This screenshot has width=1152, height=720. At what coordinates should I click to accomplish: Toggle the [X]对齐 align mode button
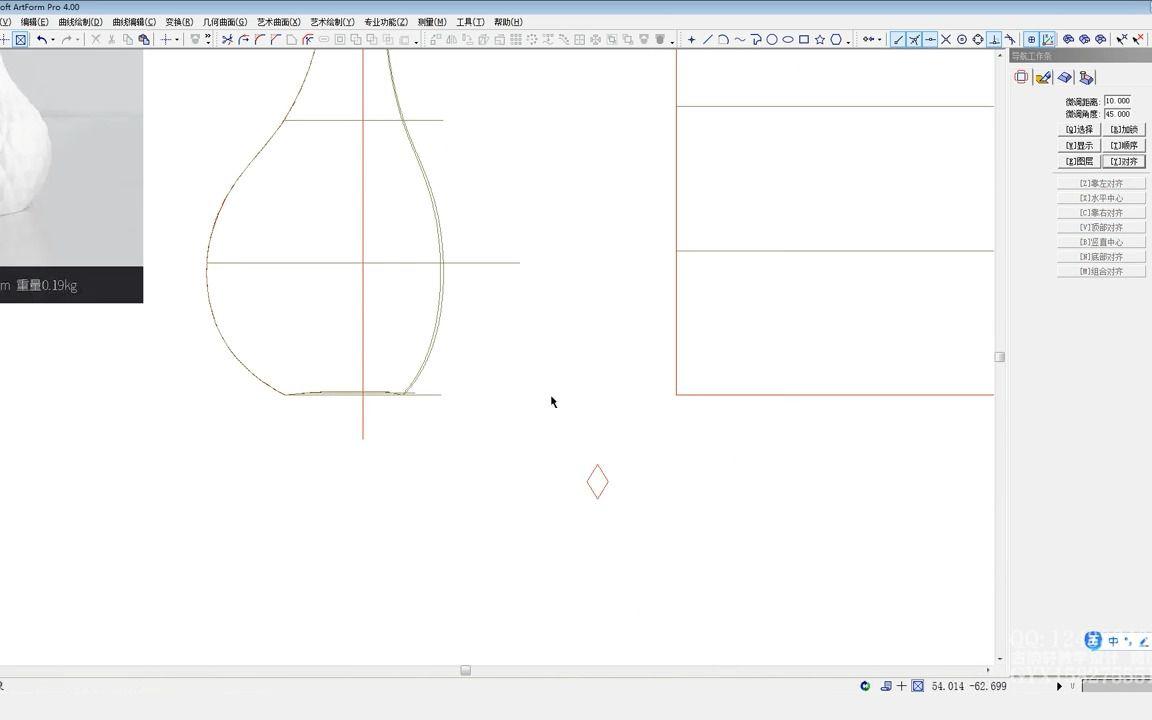pyautogui.click(x=1123, y=161)
